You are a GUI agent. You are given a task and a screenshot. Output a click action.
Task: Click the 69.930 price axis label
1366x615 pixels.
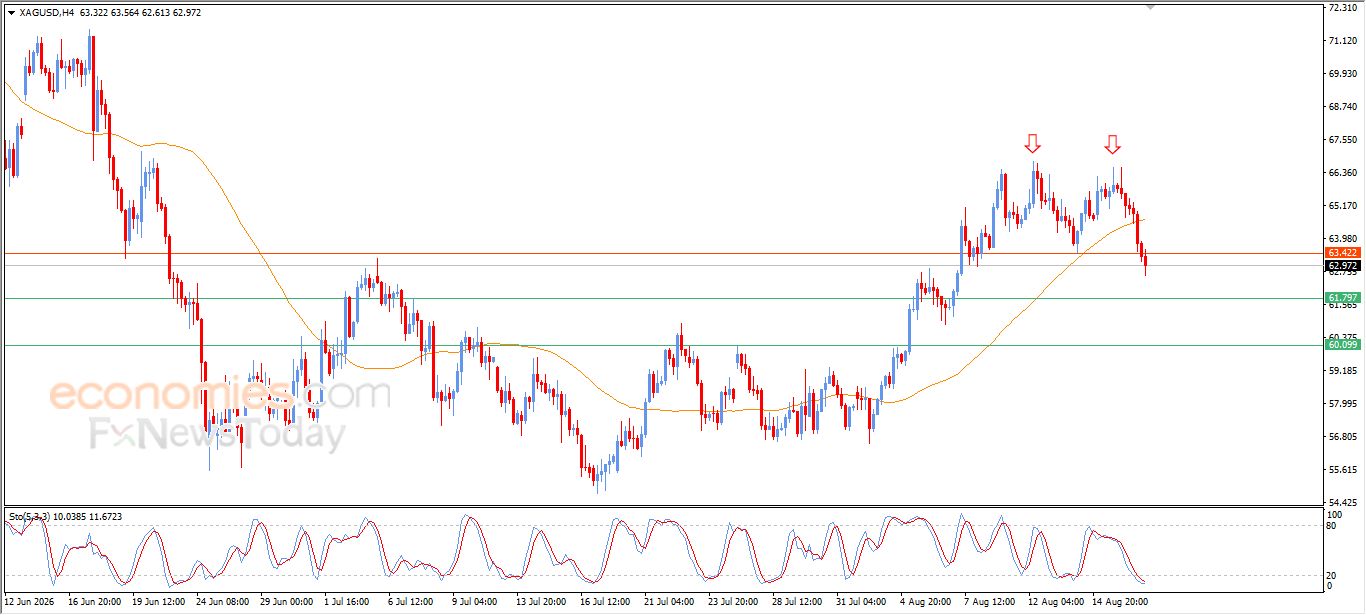1342,73
